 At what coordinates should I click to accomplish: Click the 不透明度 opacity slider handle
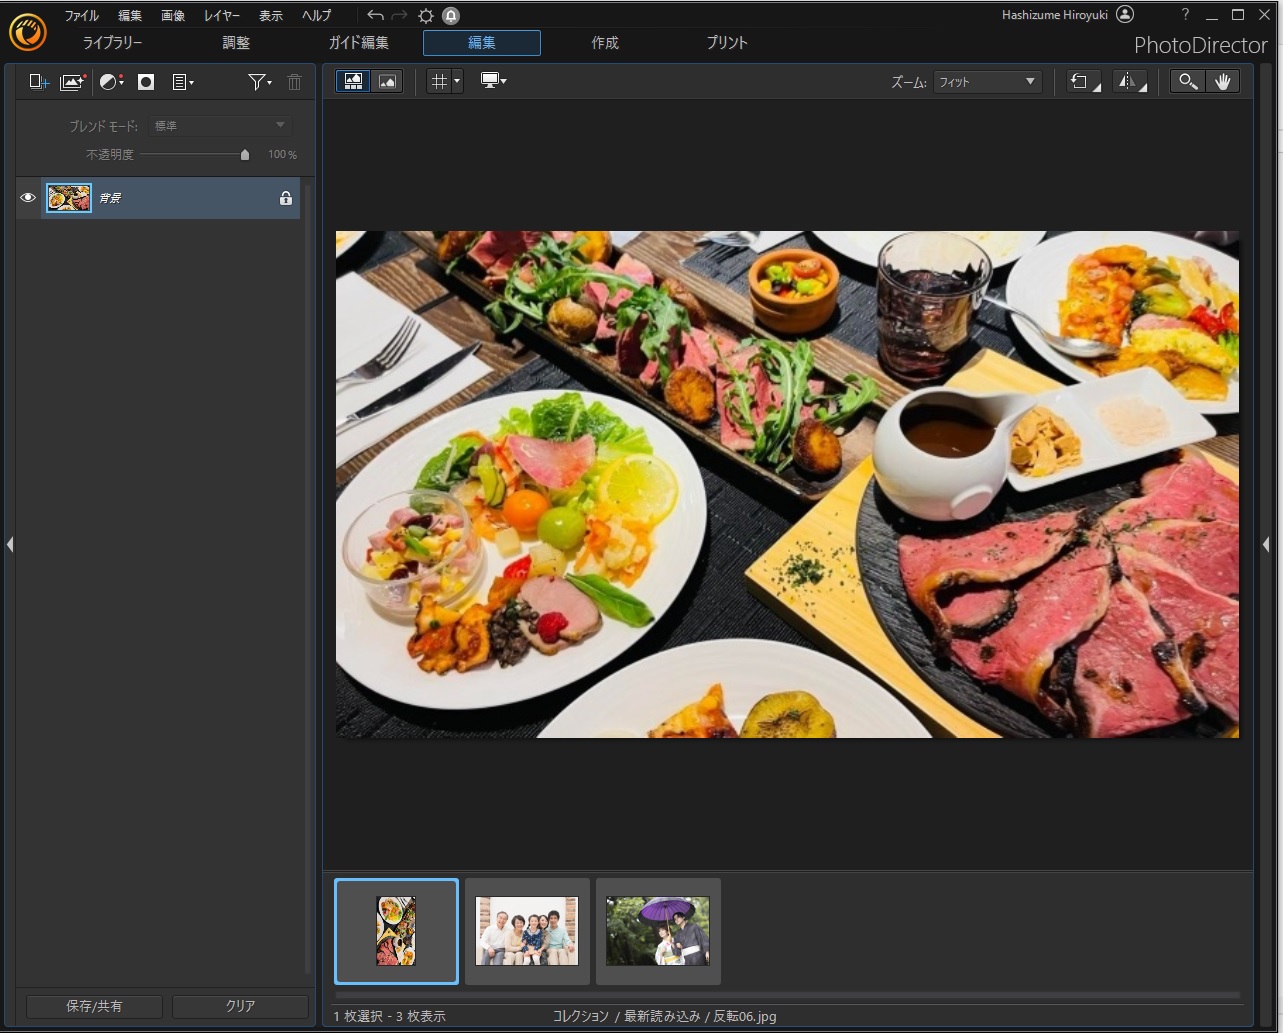245,155
